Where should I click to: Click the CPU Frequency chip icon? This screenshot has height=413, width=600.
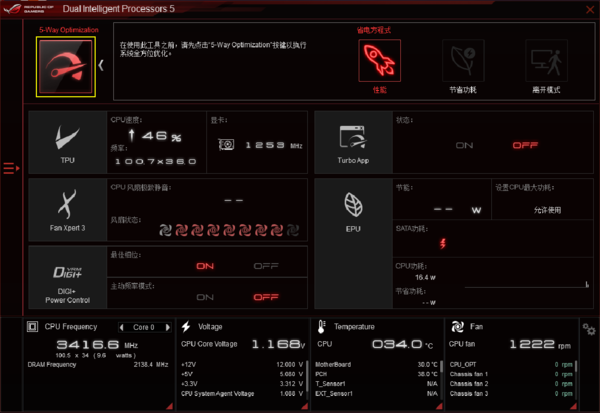33,327
